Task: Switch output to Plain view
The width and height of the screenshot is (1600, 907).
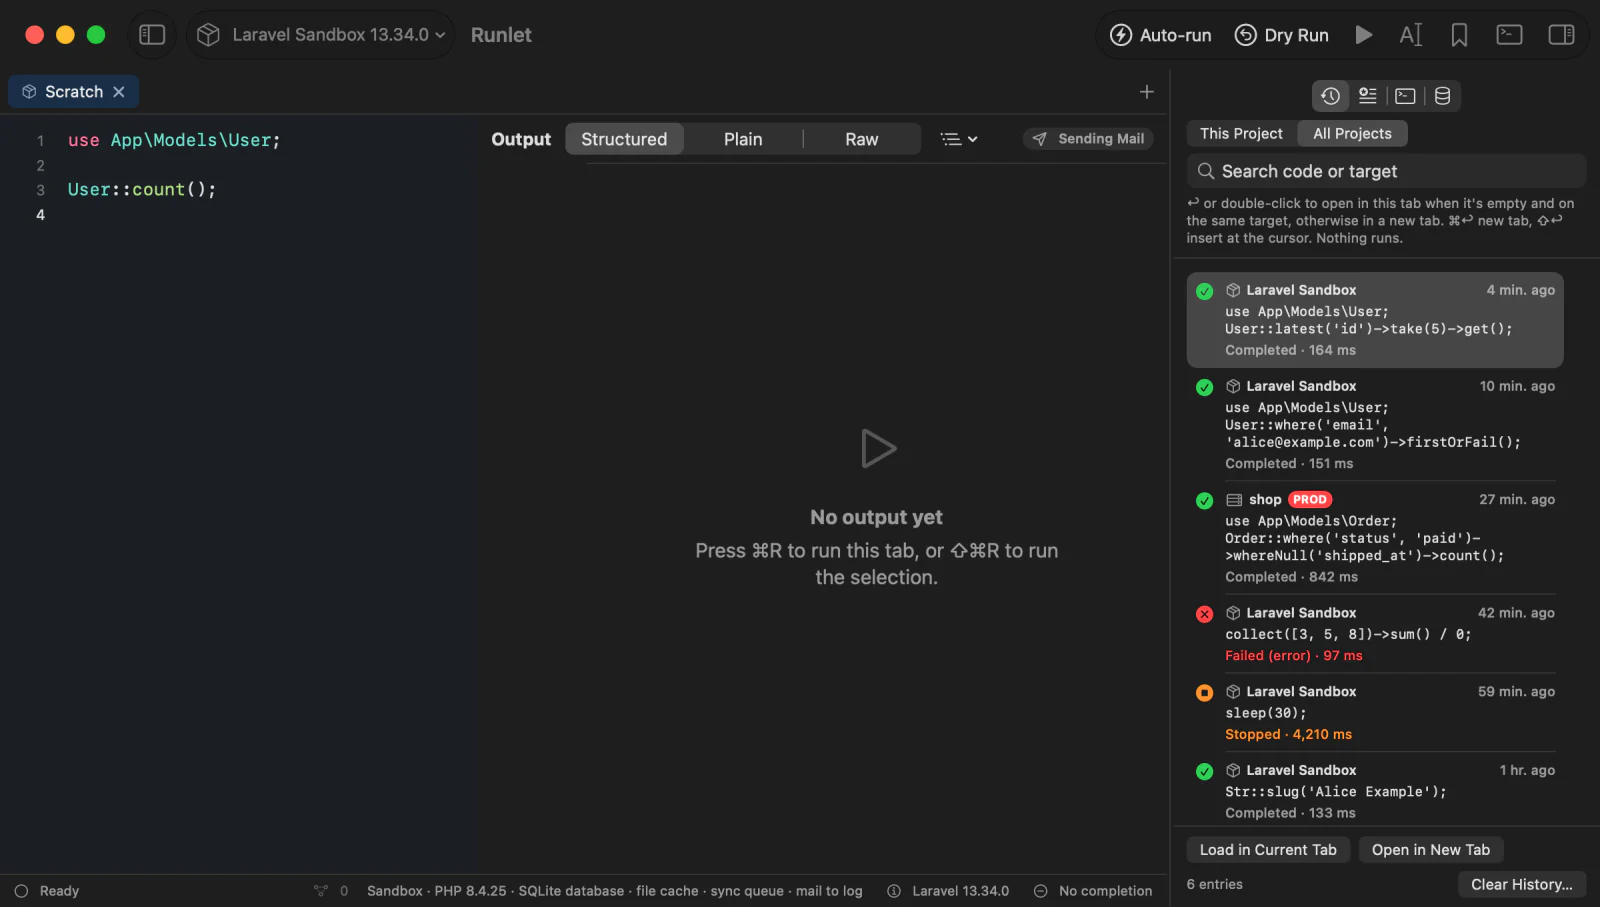Action: [743, 139]
